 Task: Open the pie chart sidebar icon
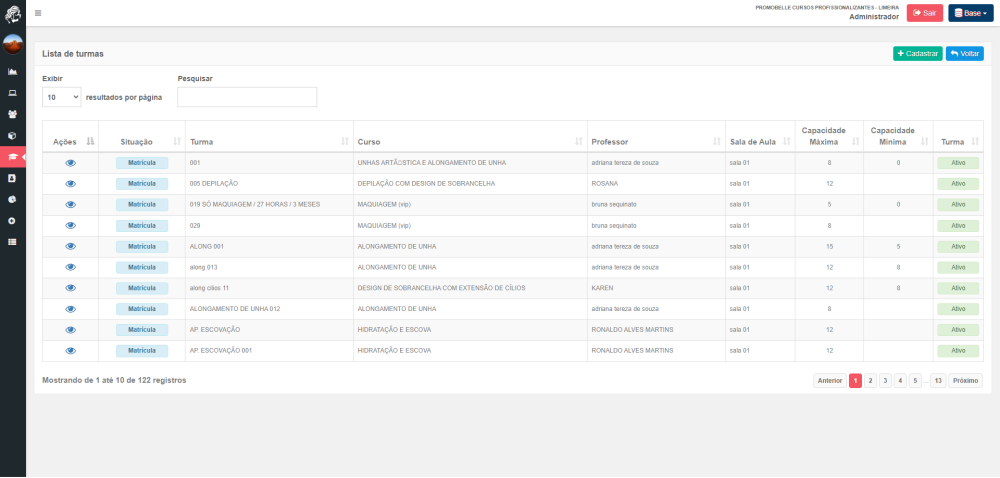point(11,199)
